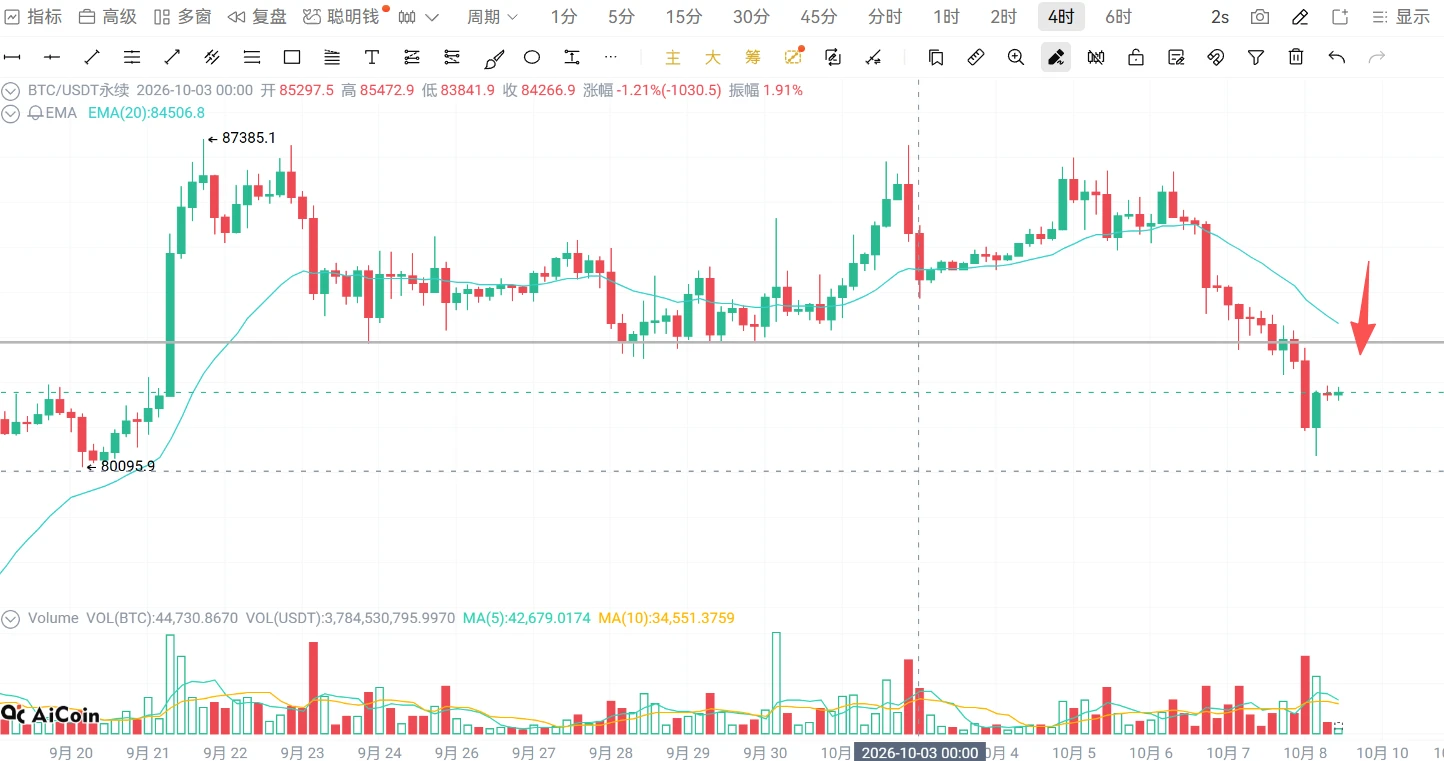Switch to the 15分 timeframe
1444x761 pixels.
(684, 17)
